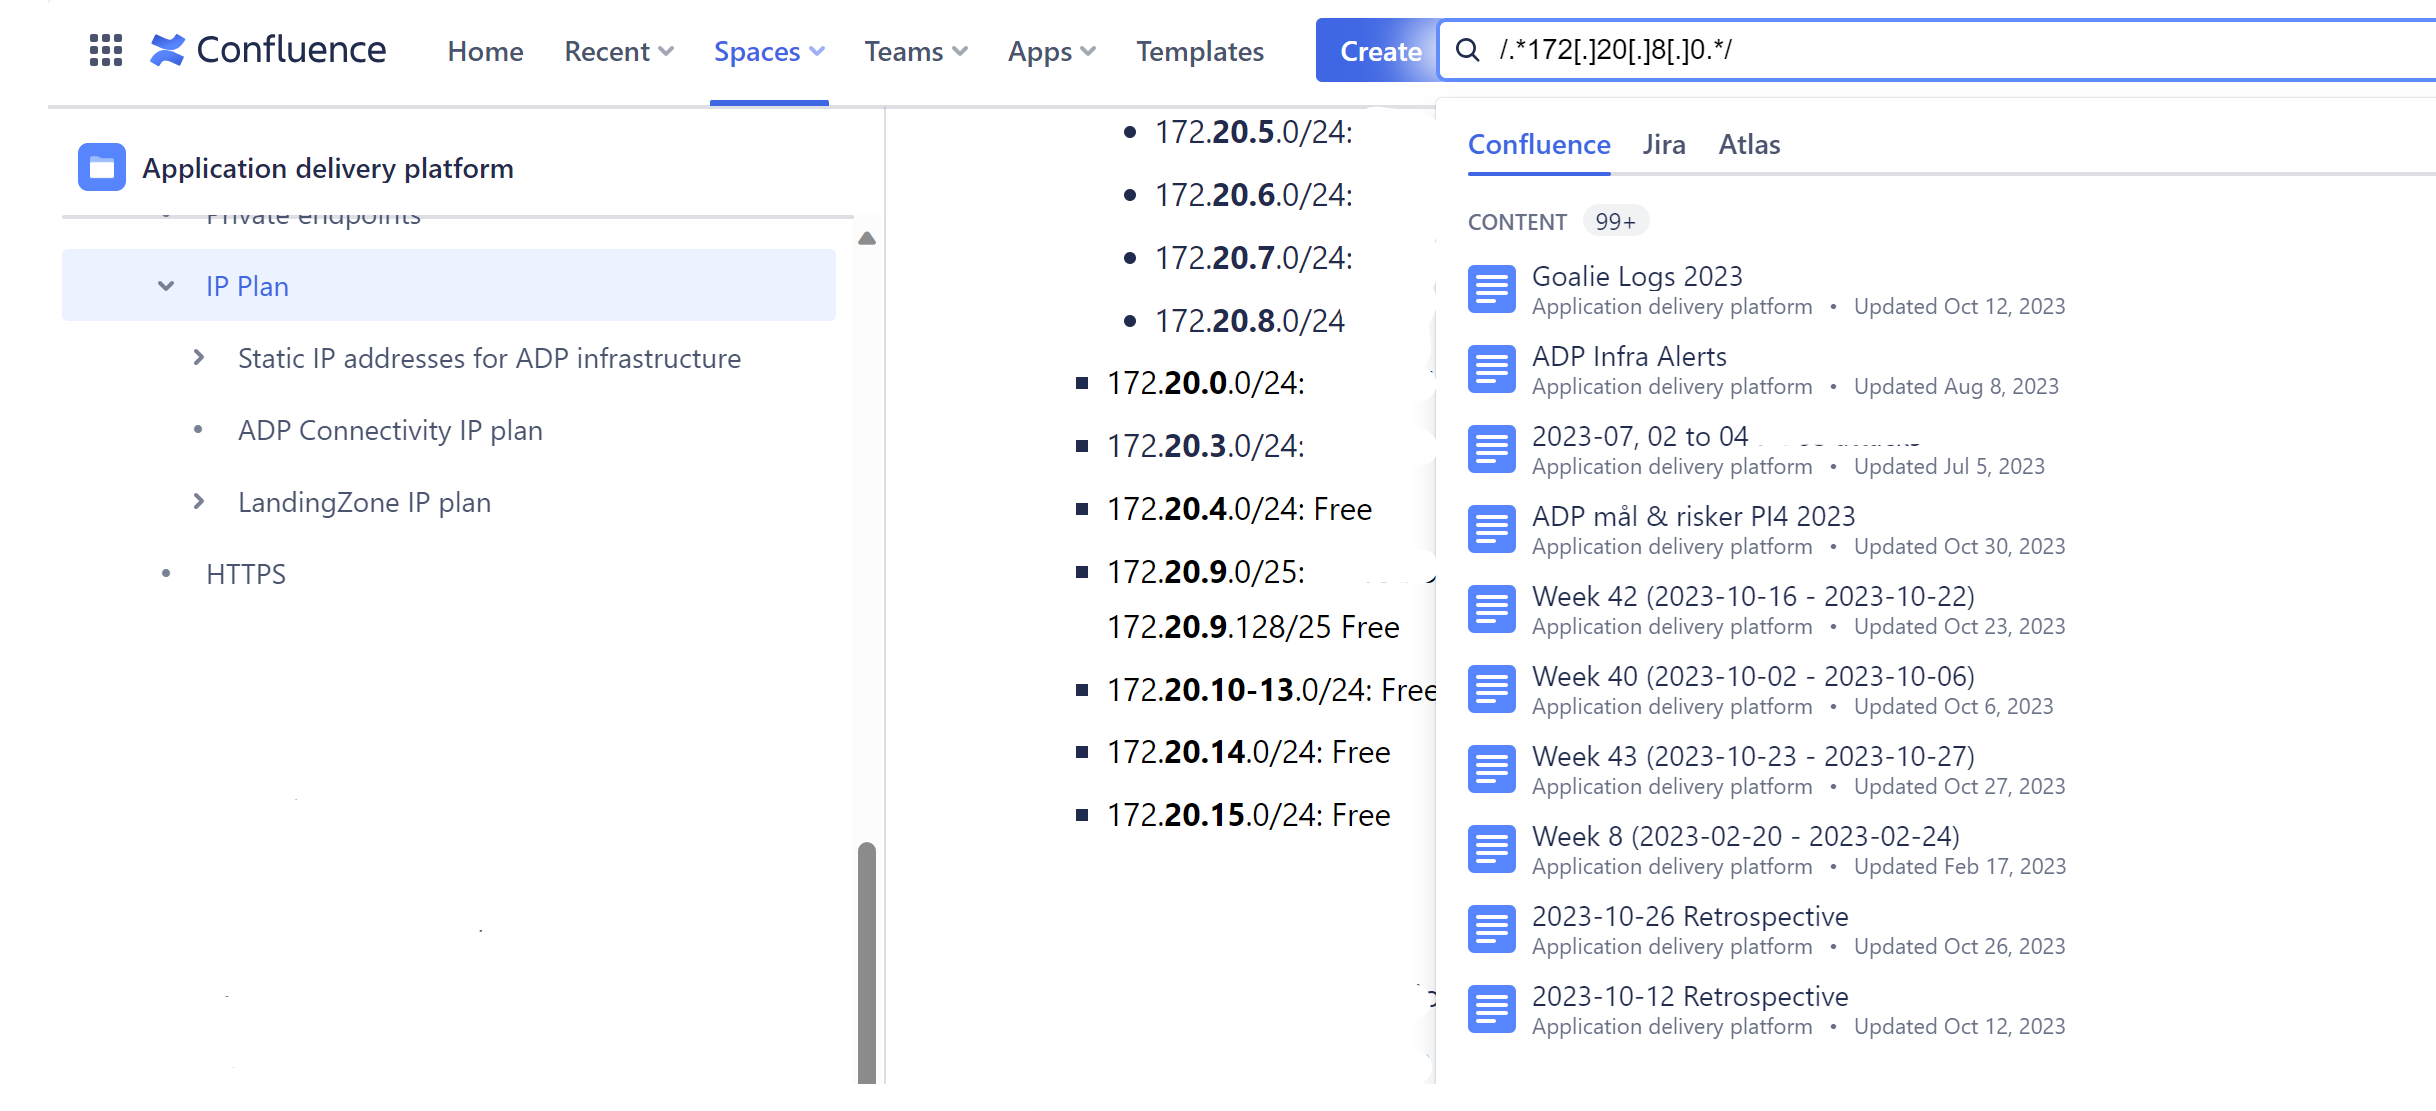Click the Confluence logo
Viewport: 2436px width, 1111px height.
[x=267, y=49]
